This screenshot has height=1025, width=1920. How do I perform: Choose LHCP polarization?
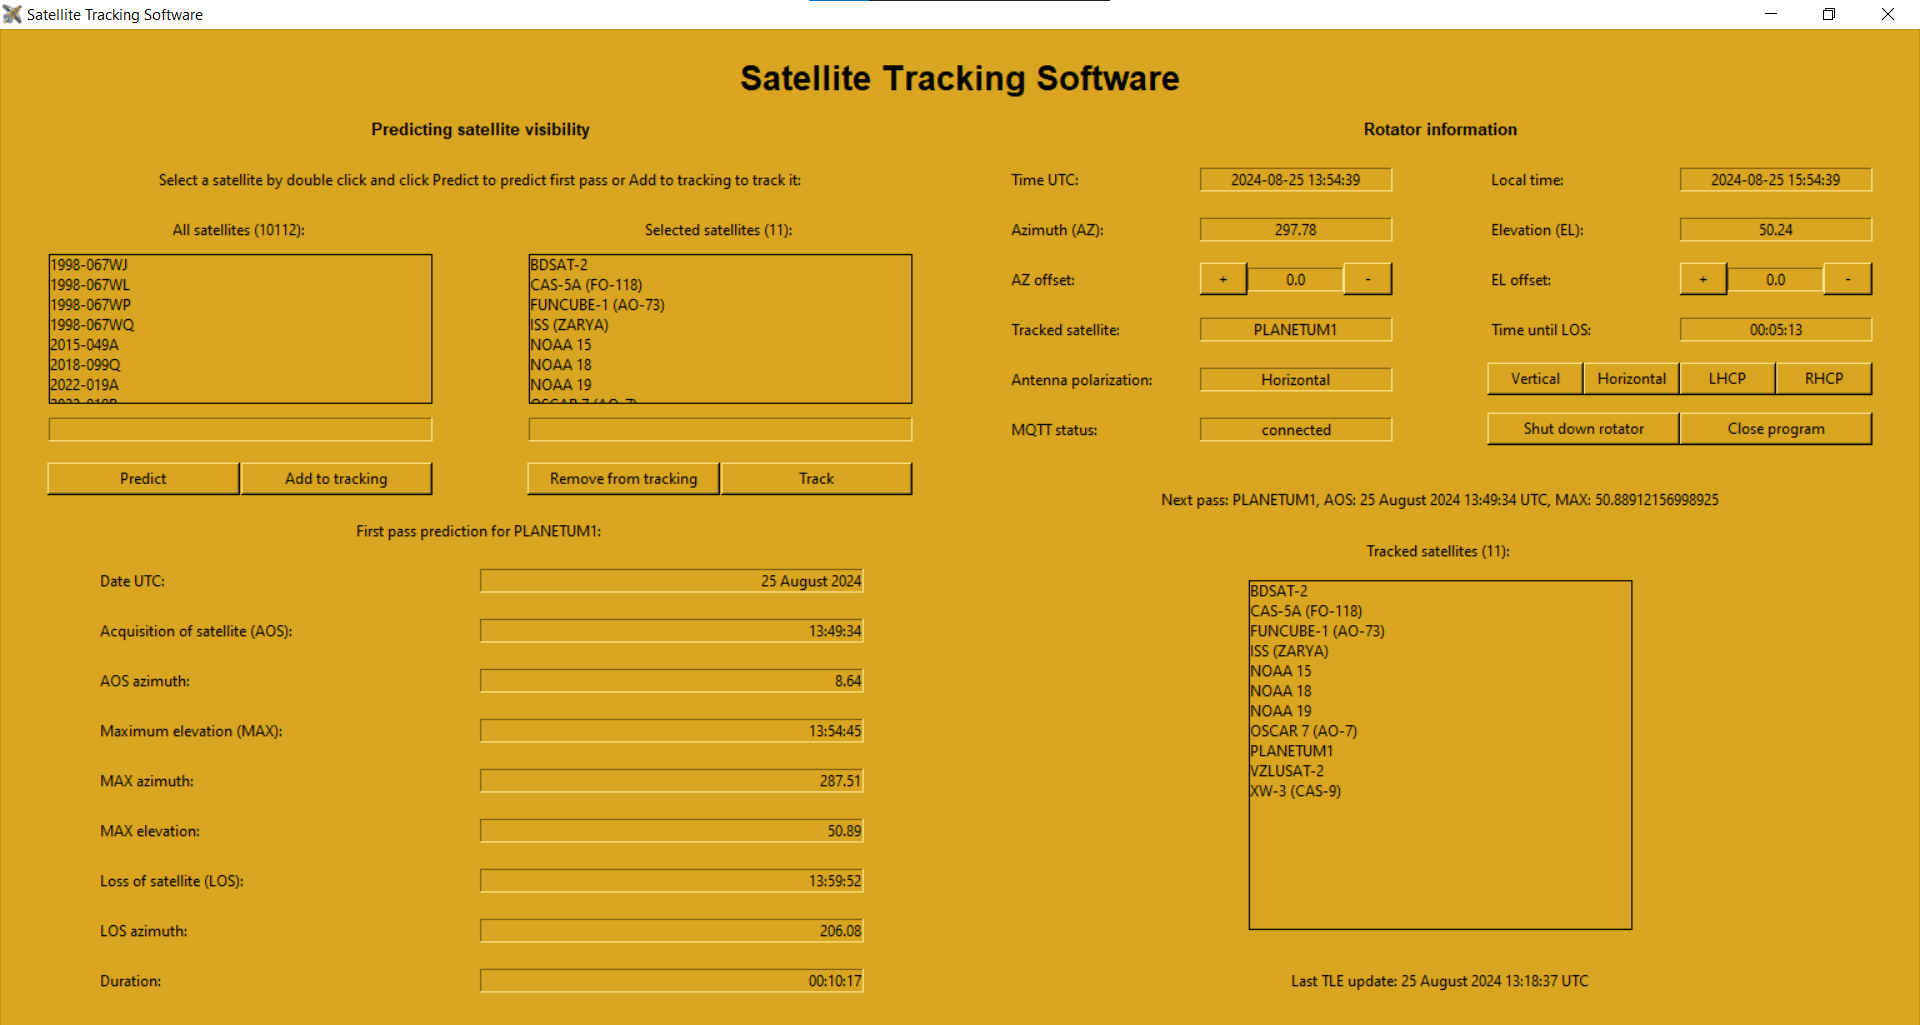point(1727,378)
